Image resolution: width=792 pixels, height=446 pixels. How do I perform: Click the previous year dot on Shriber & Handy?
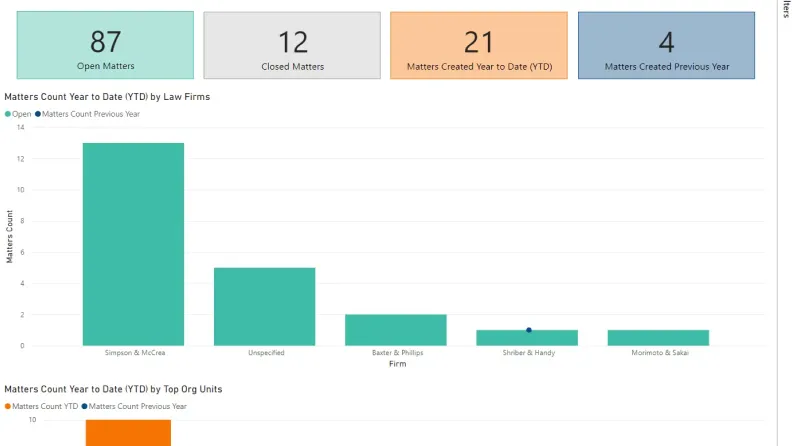(528, 330)
